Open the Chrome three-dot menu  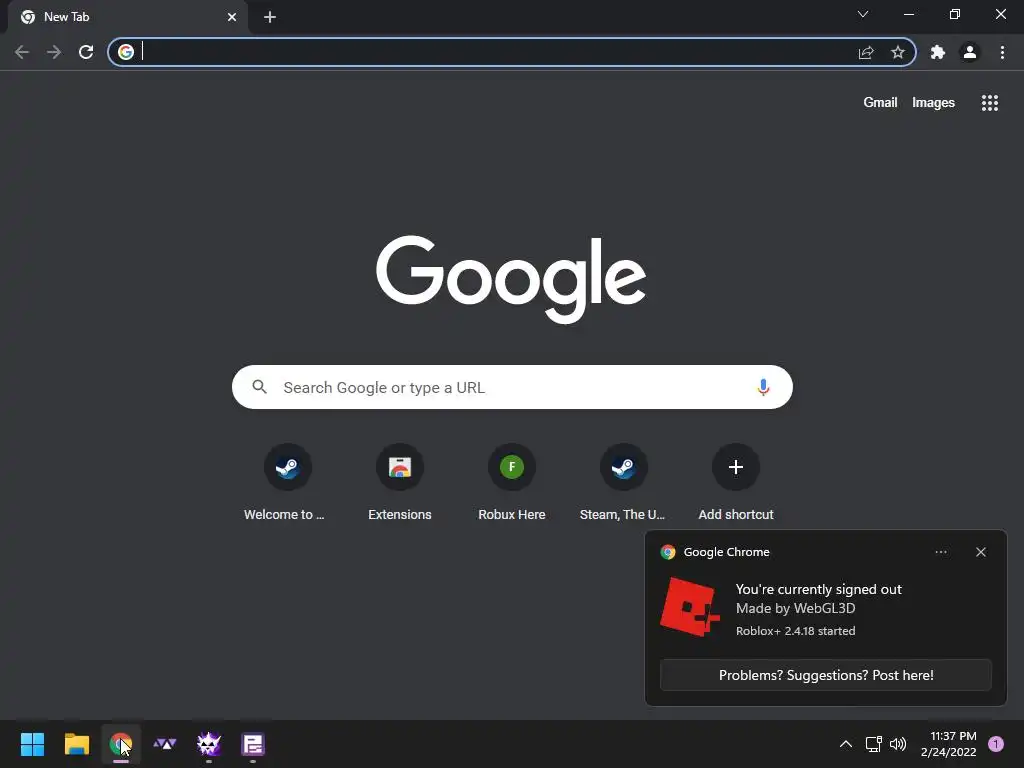point(1002,52)
